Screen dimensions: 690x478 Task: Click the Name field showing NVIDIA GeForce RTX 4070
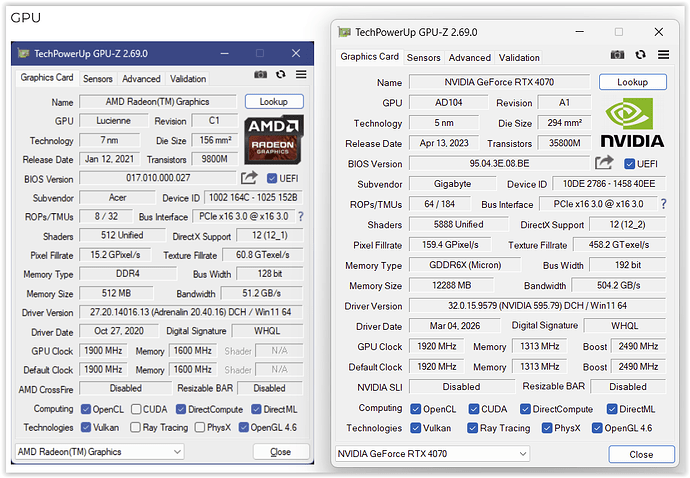point(499,82)
